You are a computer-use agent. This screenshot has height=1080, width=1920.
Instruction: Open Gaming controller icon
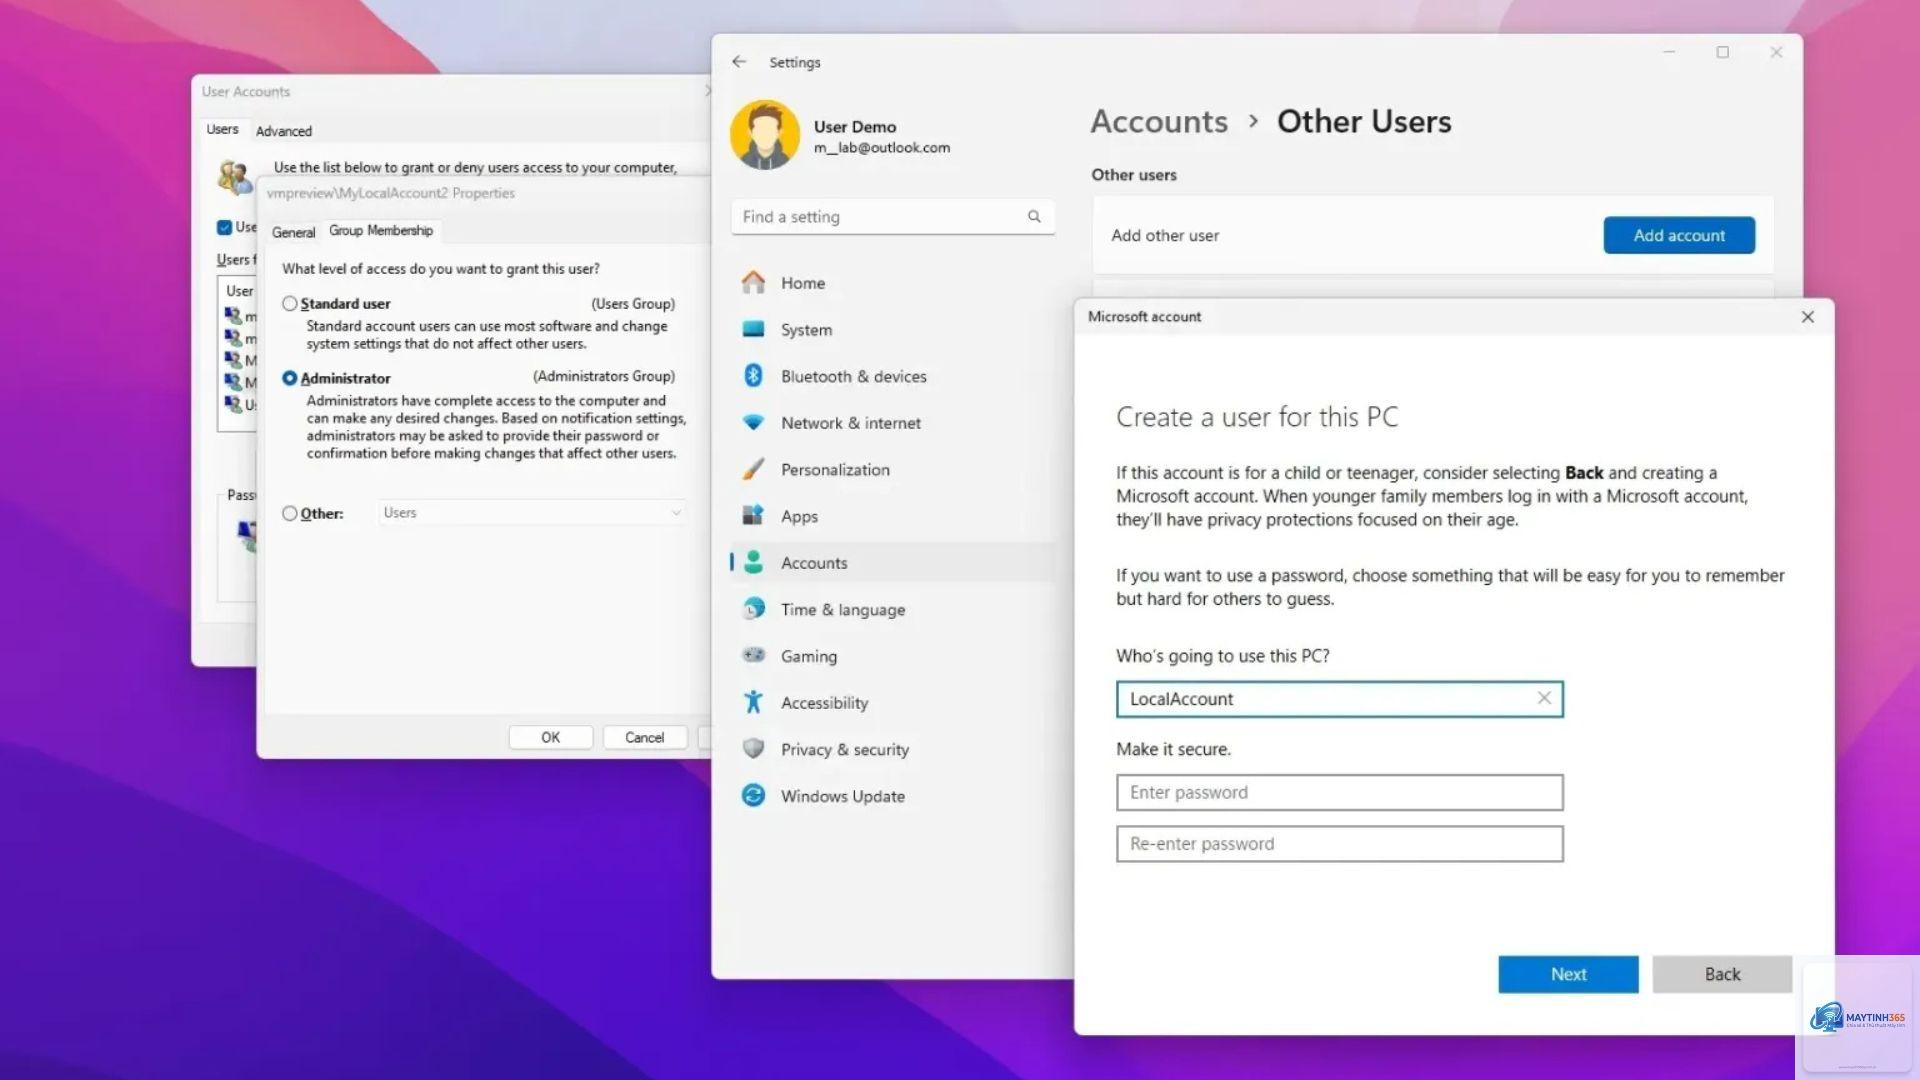[x=754, y=655]
